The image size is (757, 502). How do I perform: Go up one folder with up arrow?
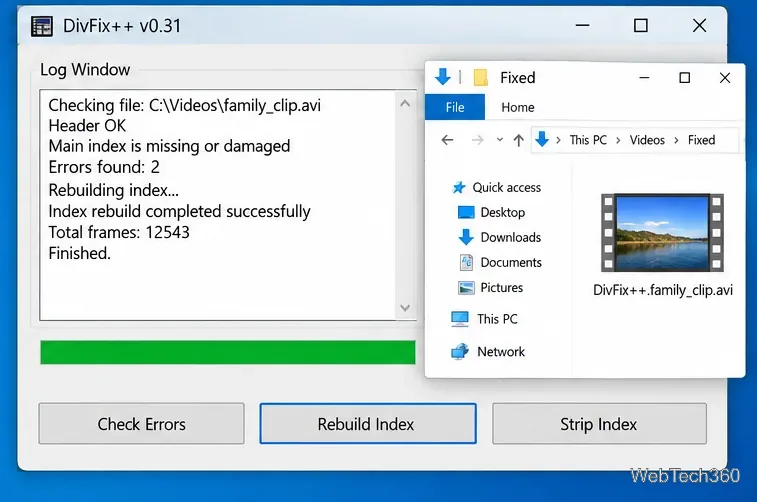(x=519, y=140)
